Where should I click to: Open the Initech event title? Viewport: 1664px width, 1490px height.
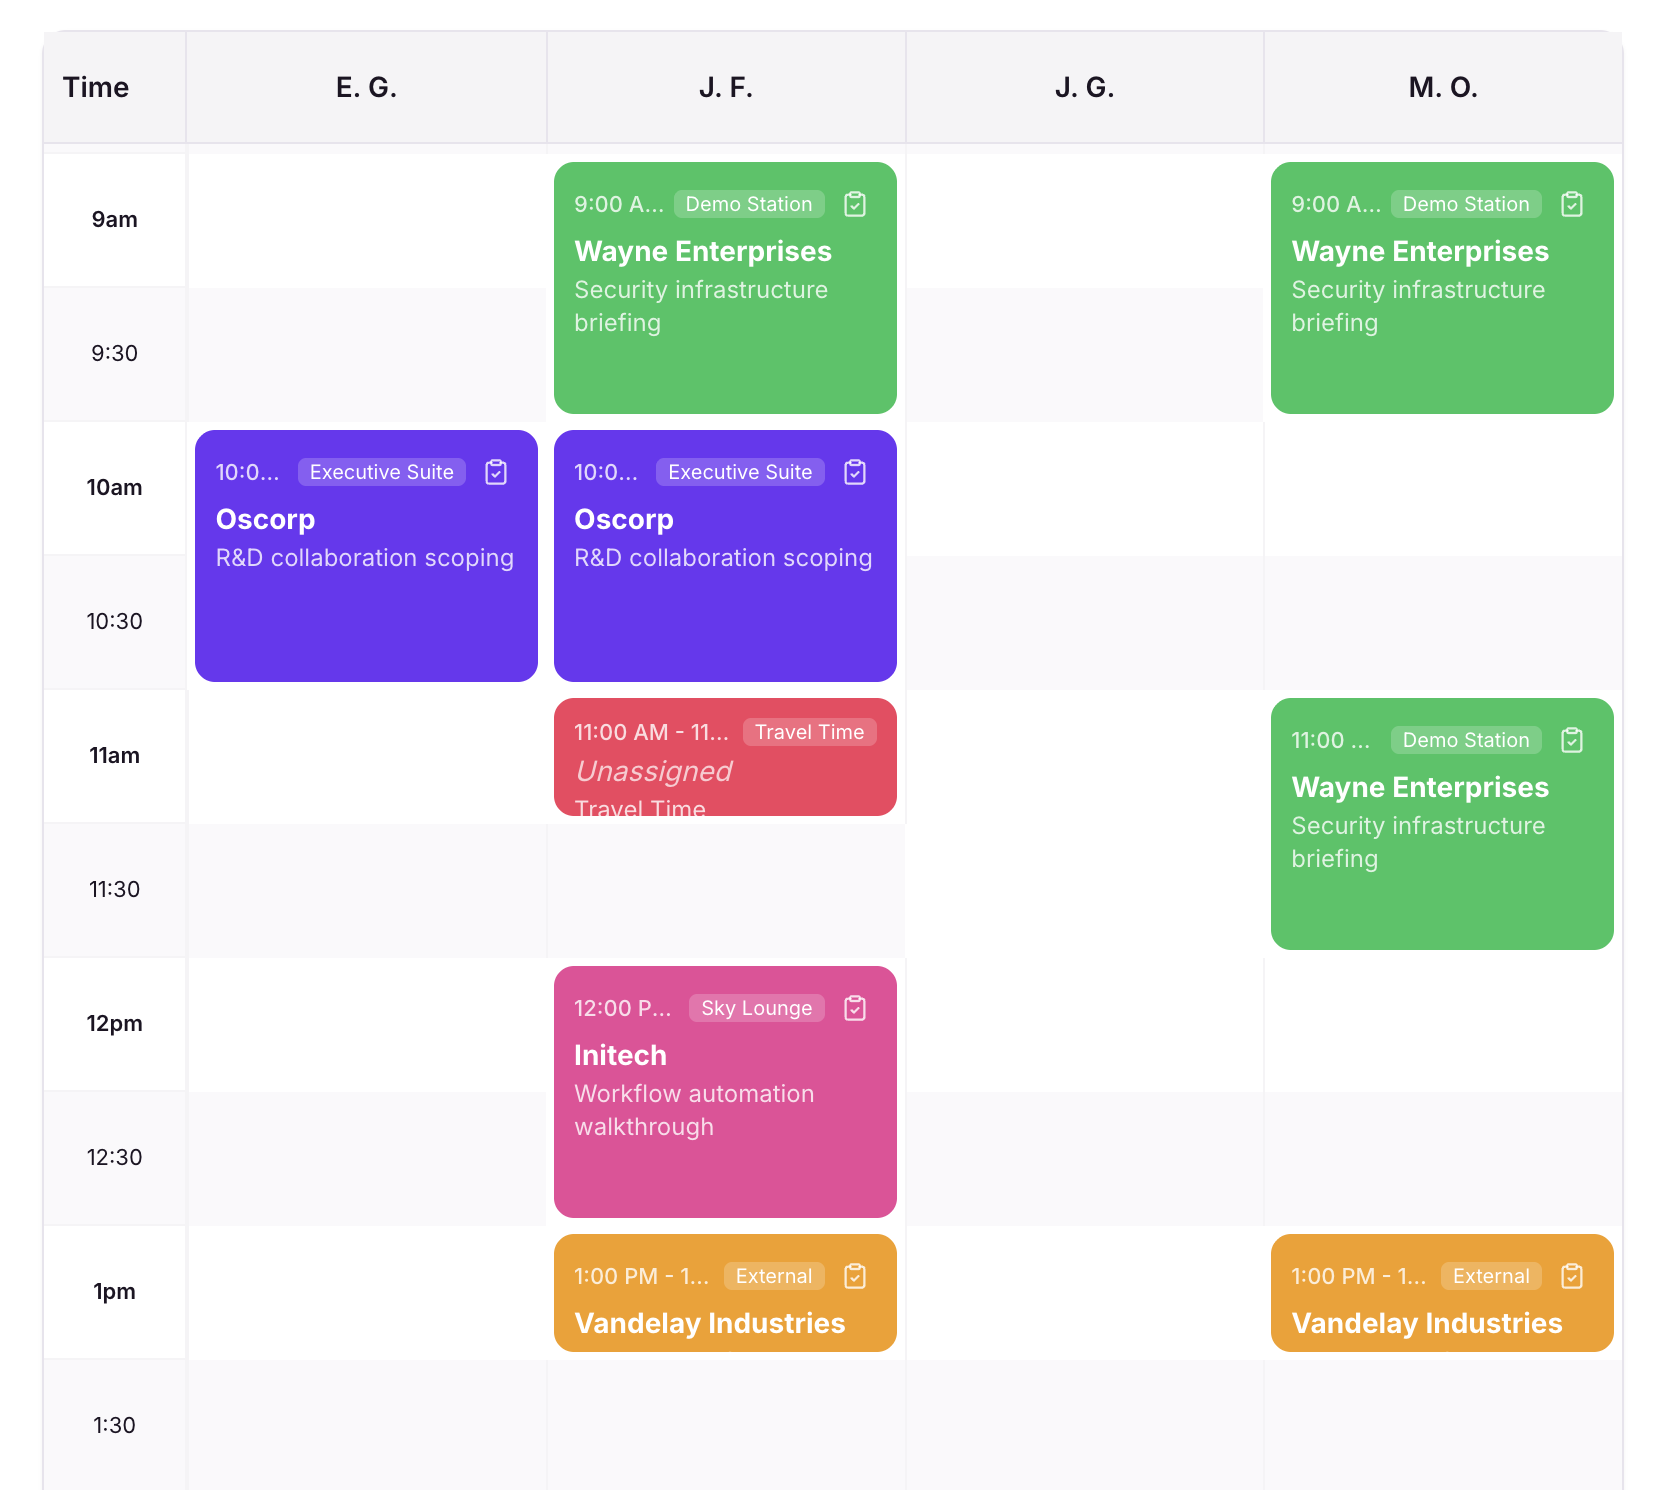click(x=620, y=1055)
